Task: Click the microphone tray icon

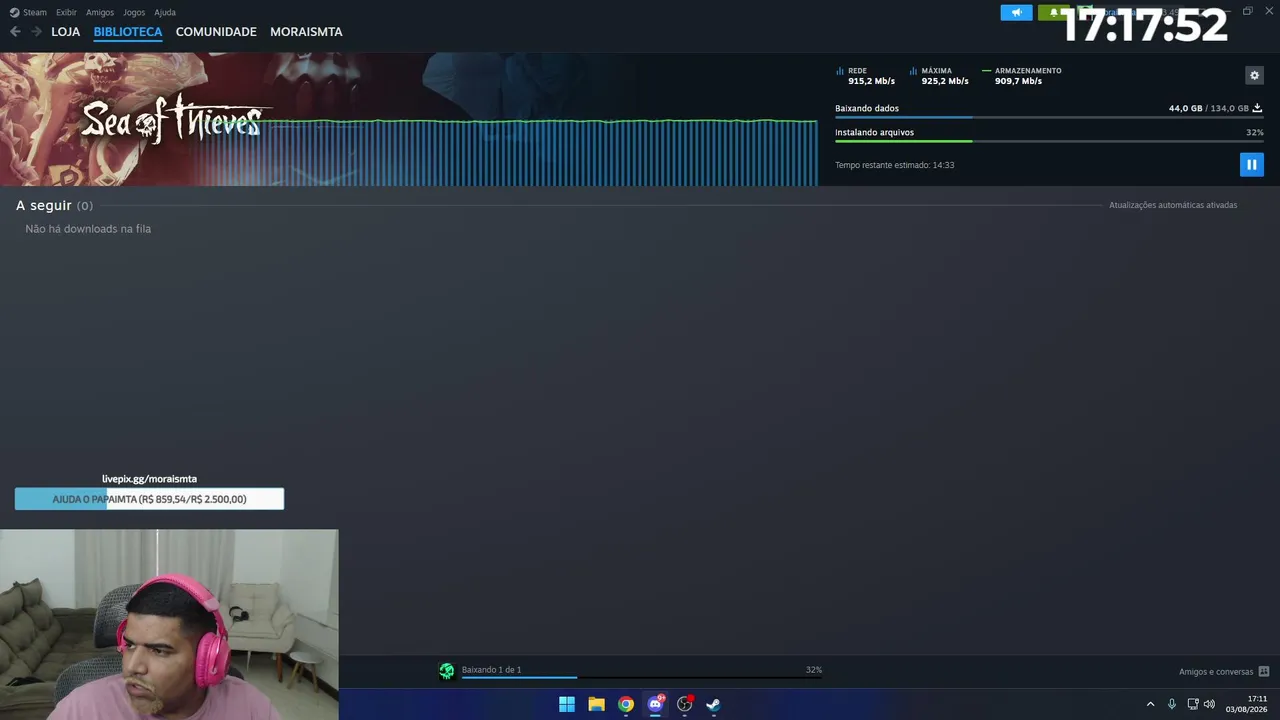Action: [1172, 704]
